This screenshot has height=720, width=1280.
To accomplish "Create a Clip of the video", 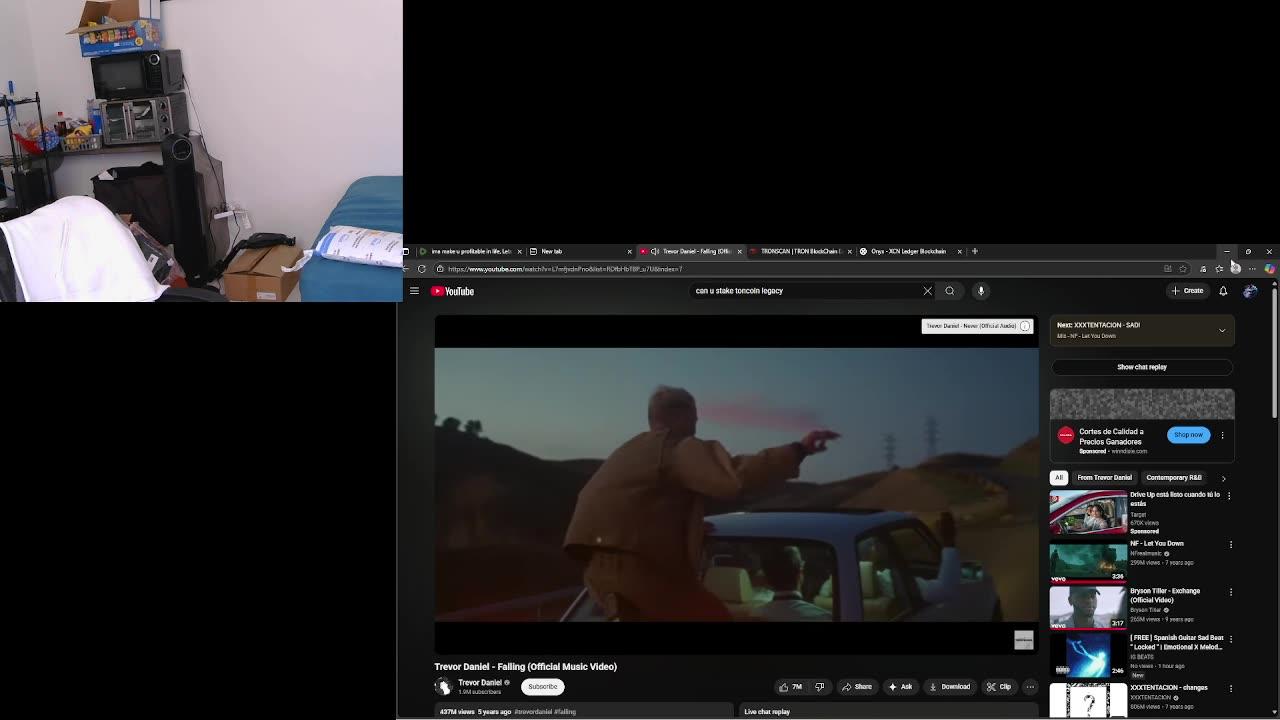I will point(998,687).
